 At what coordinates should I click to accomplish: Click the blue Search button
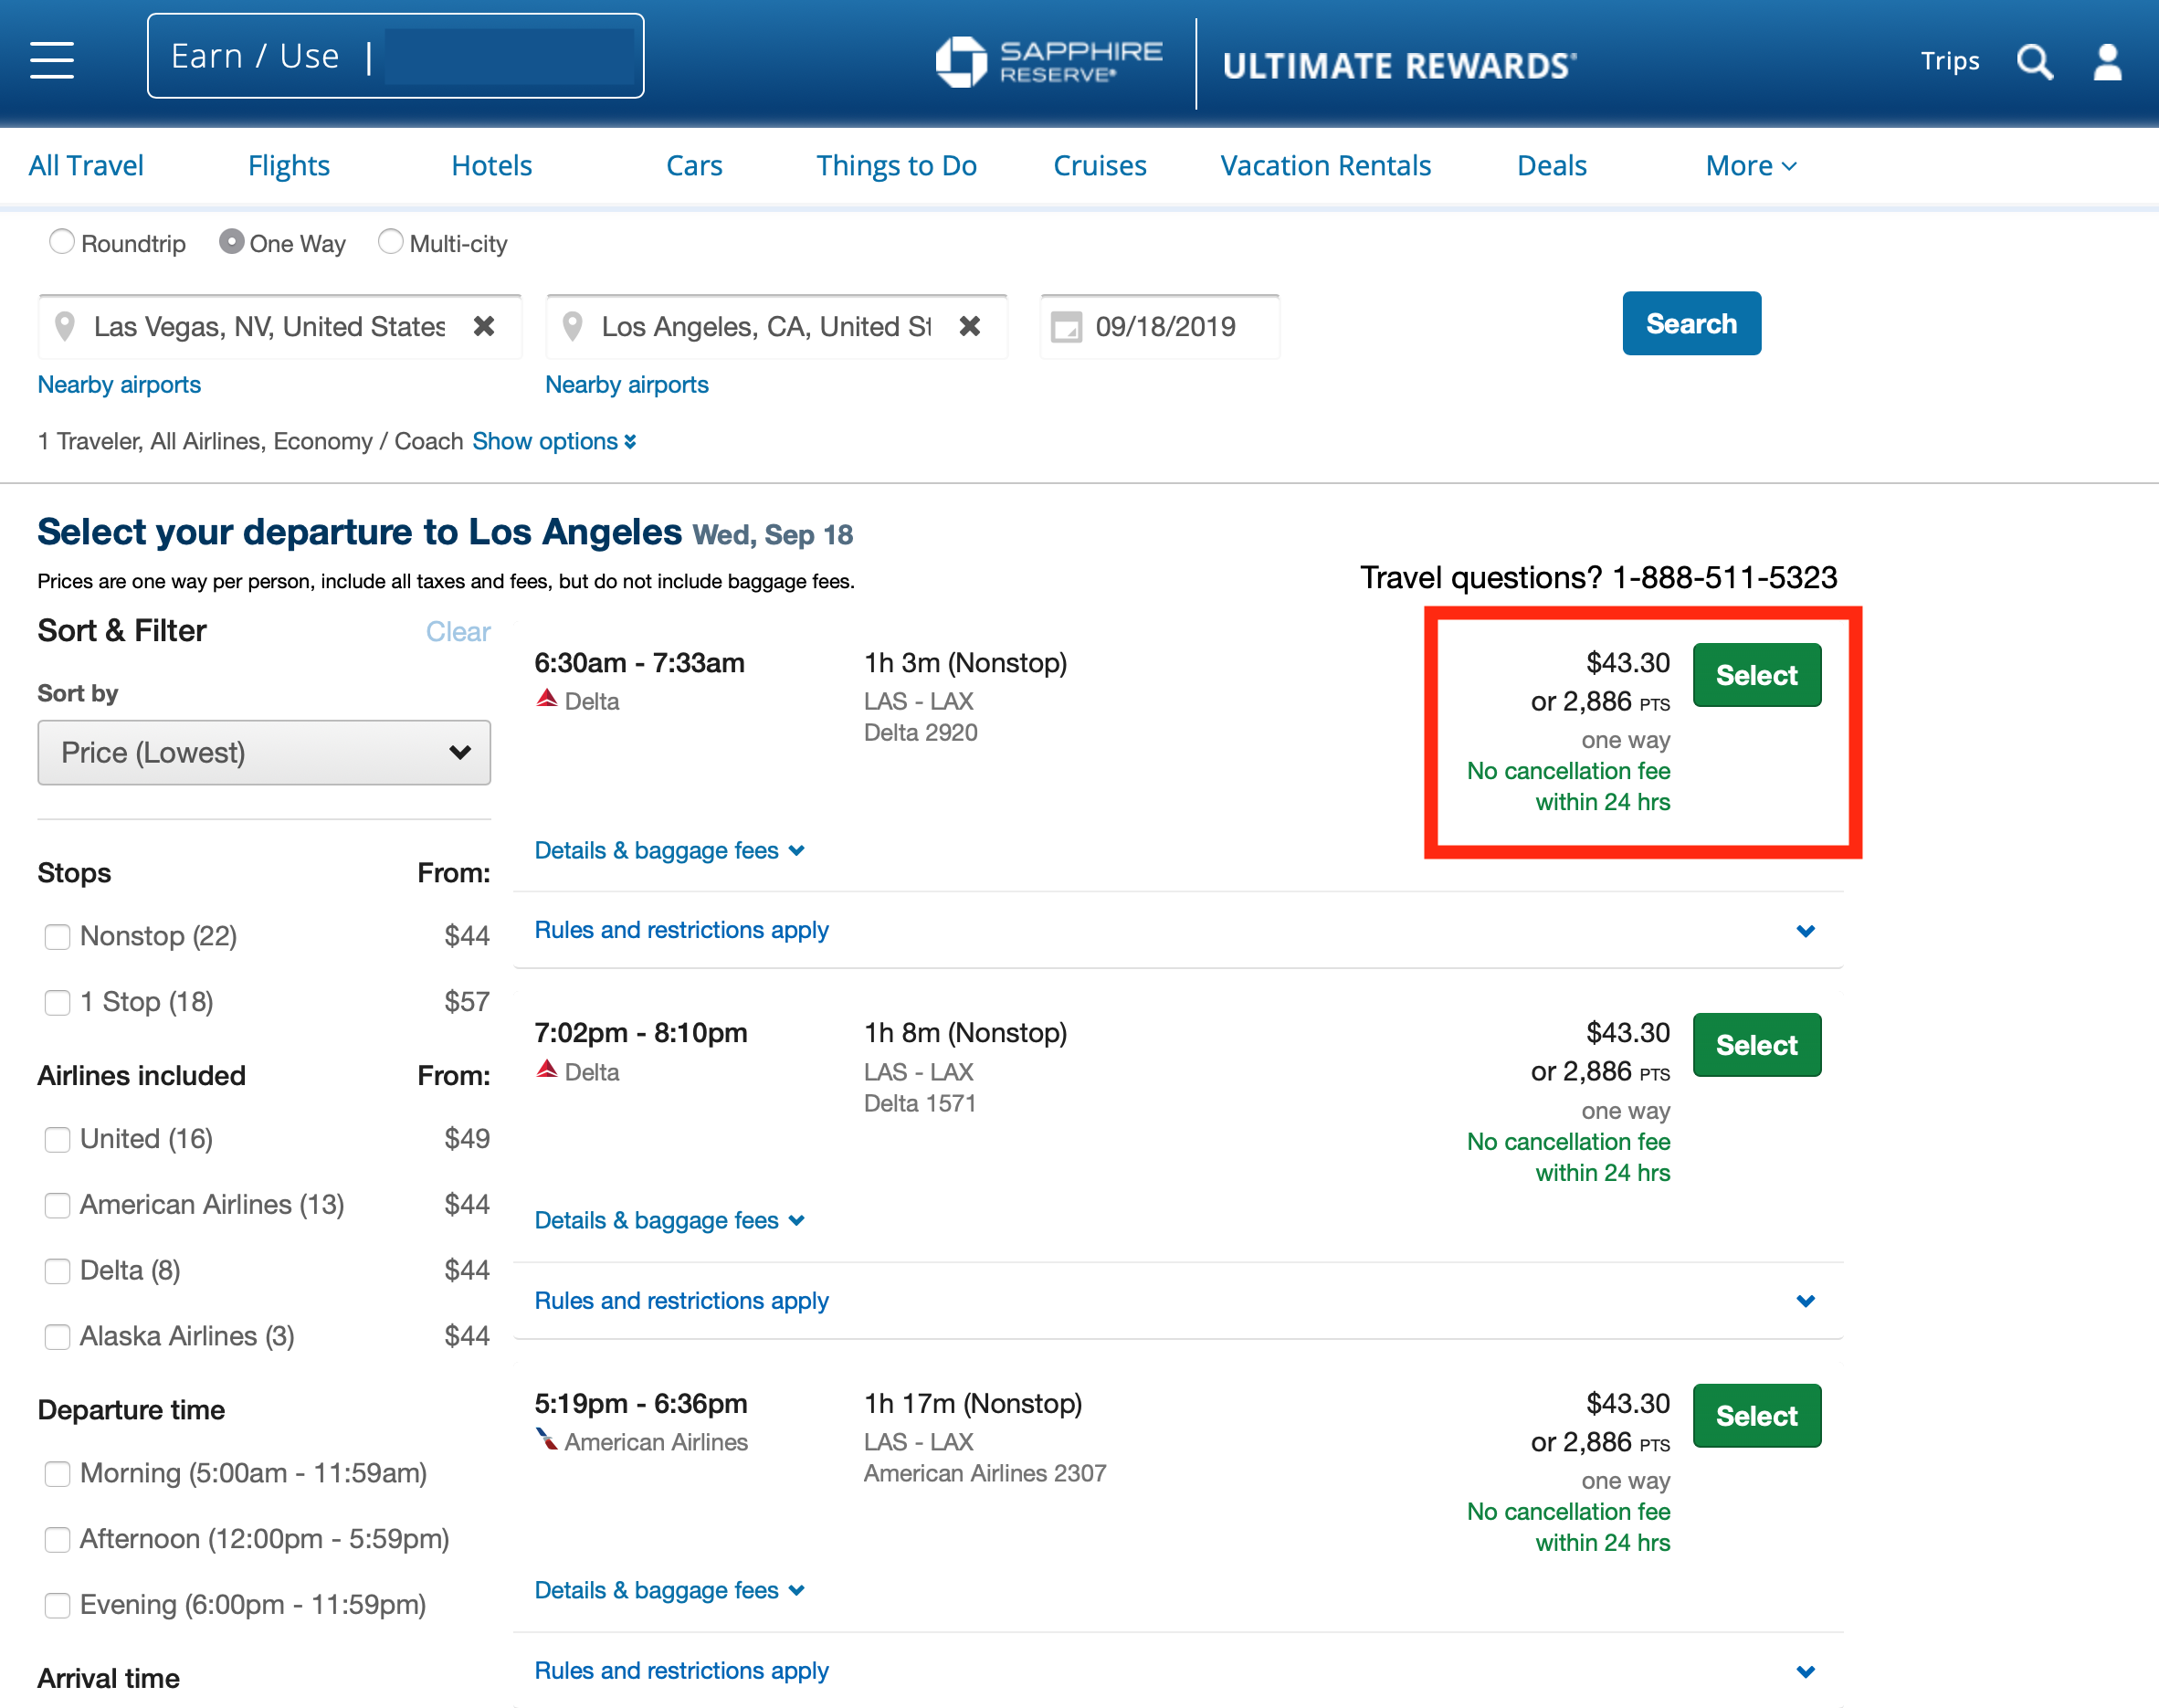coord(1691,324)
